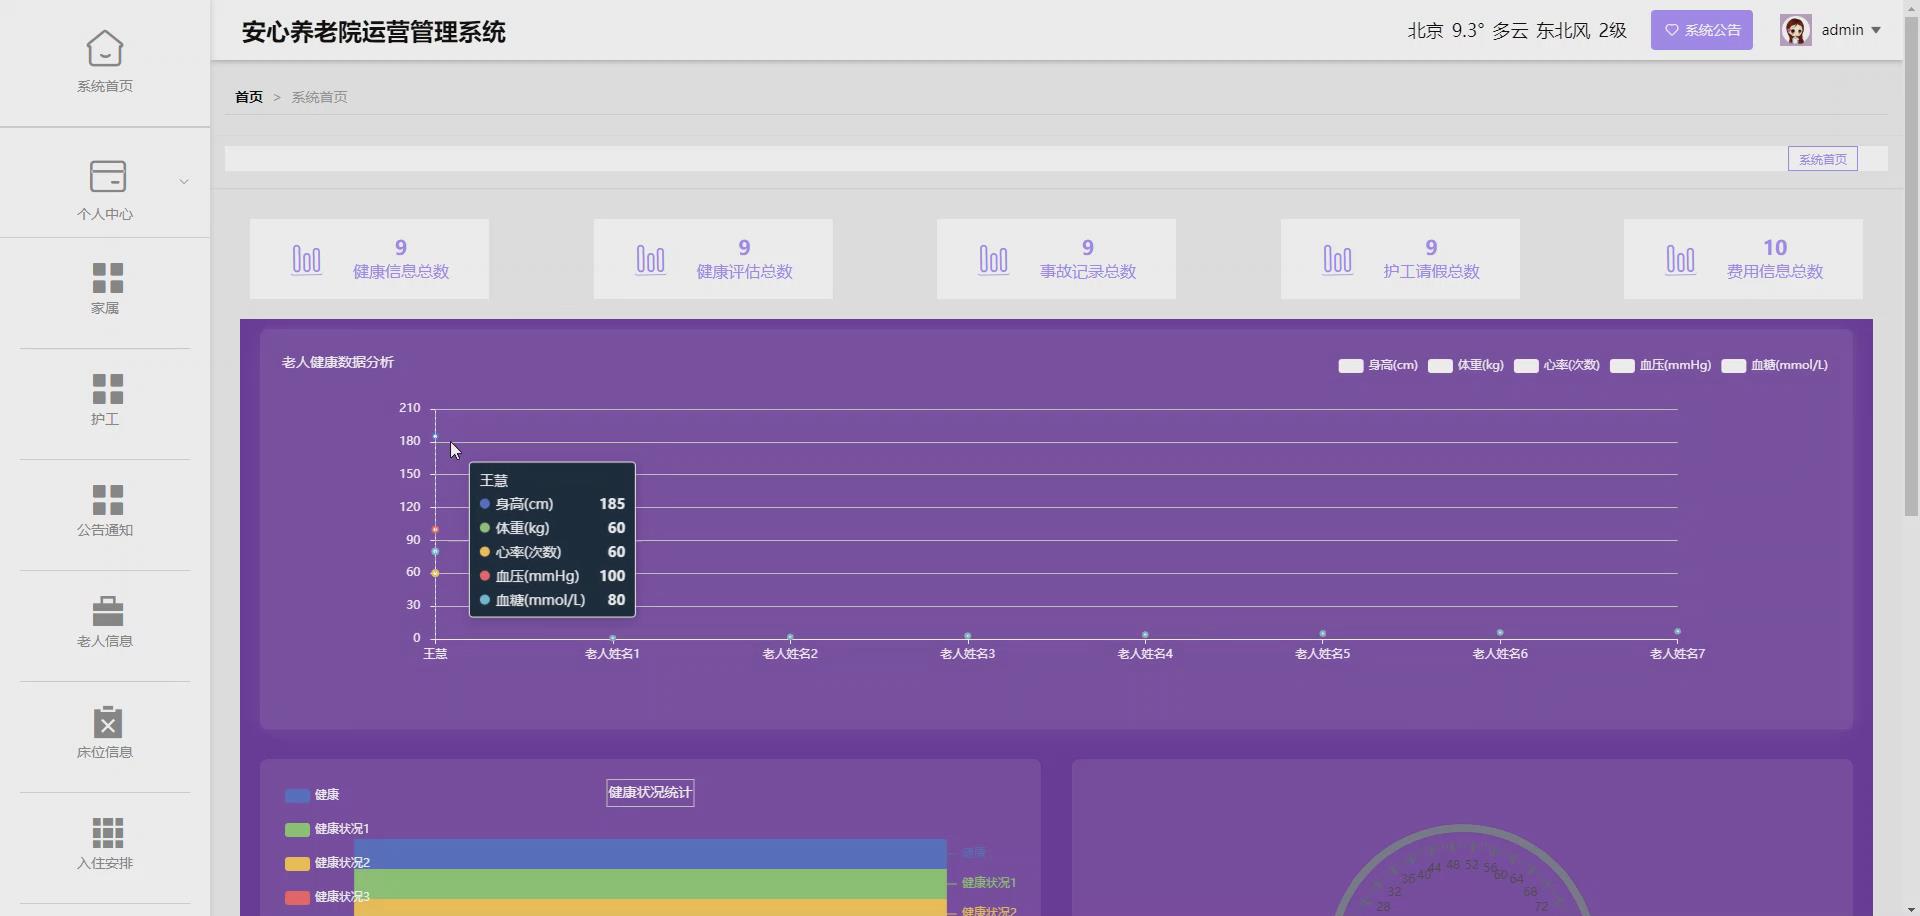Image resolution: width=1920 pixels, height=916 pixels.
Task: Click the green 健康状况1 funnel band
Action: point(650,884)
